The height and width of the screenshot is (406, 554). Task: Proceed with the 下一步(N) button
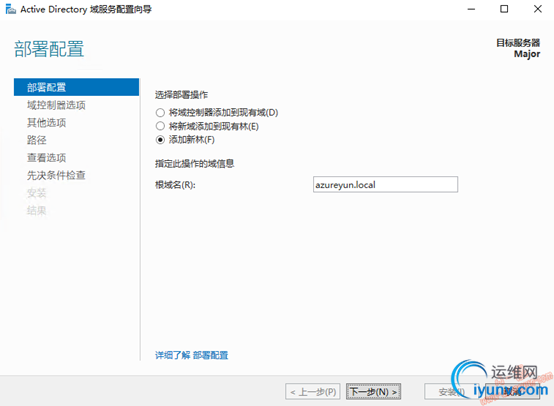(373, 392)
